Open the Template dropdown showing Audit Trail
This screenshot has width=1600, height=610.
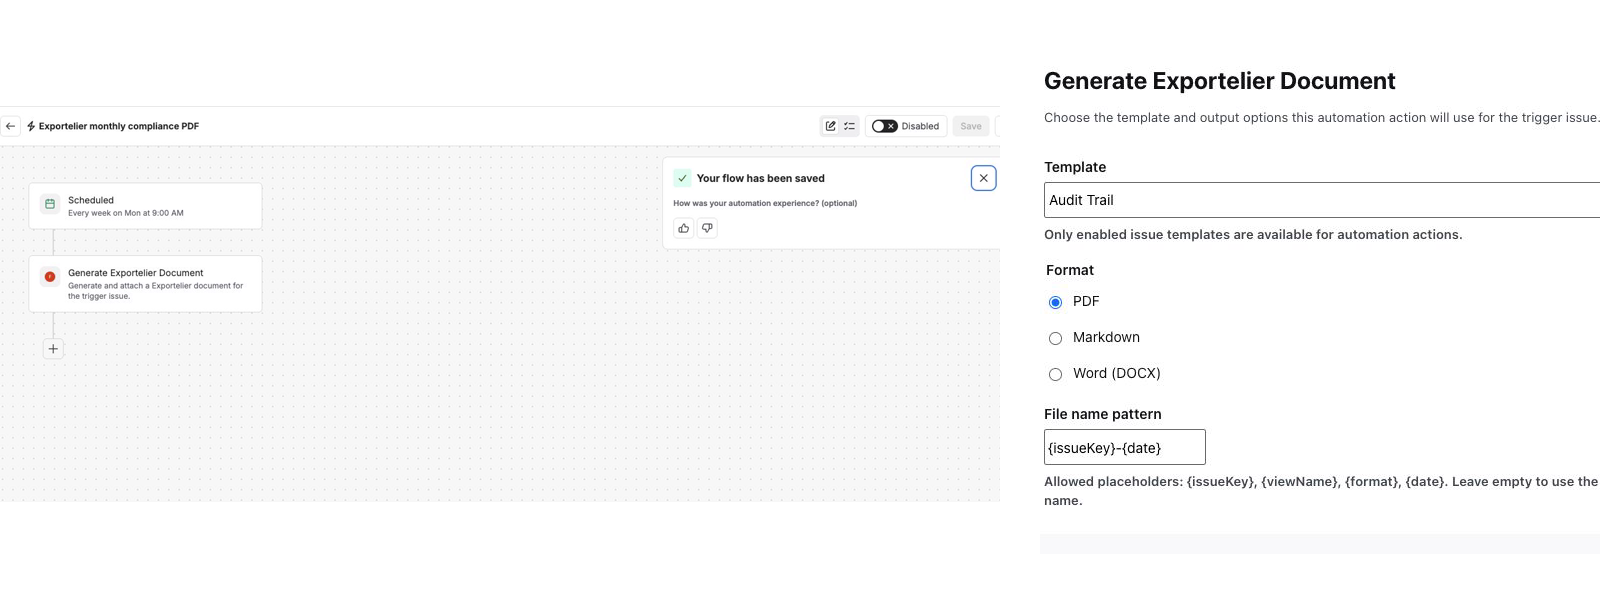(x=1322, y=200)
